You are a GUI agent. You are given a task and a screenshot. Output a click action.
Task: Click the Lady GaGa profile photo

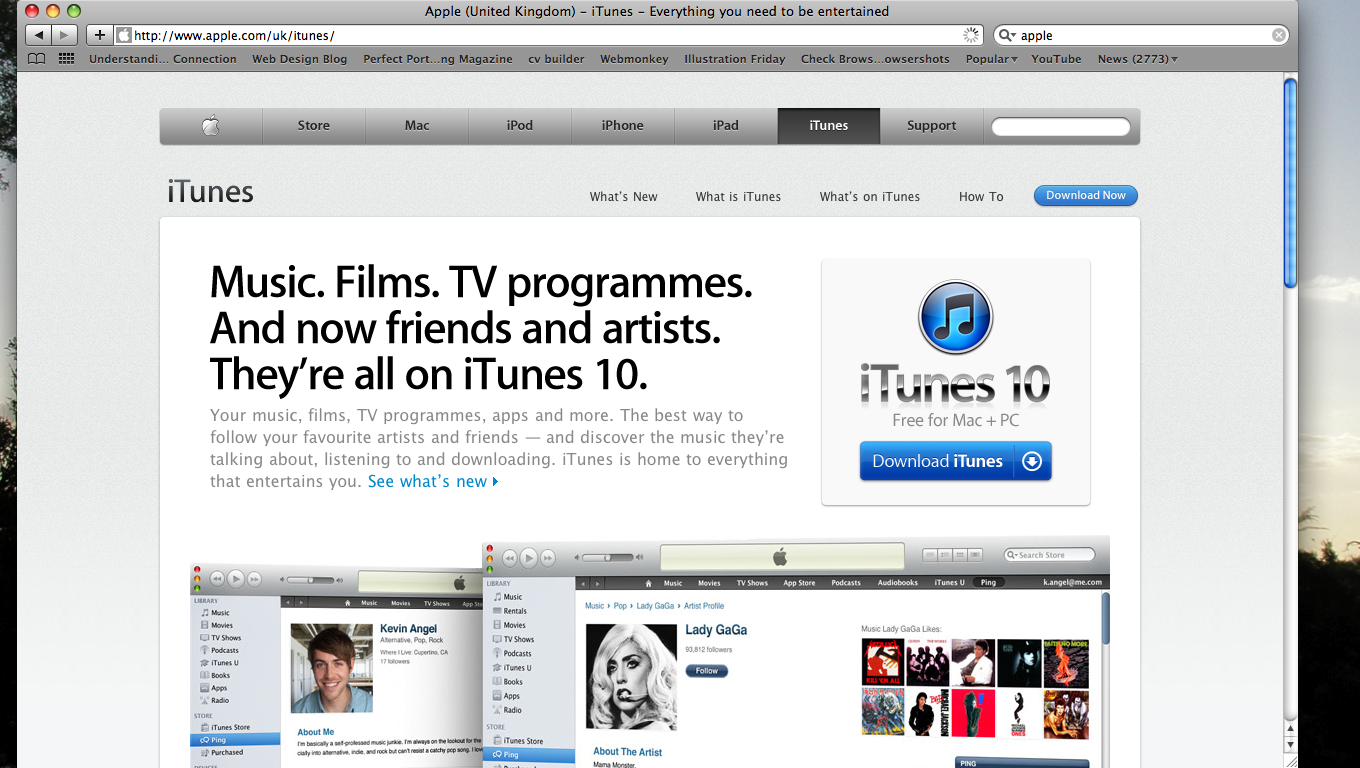pyautogui.click(x=631, y=677)
